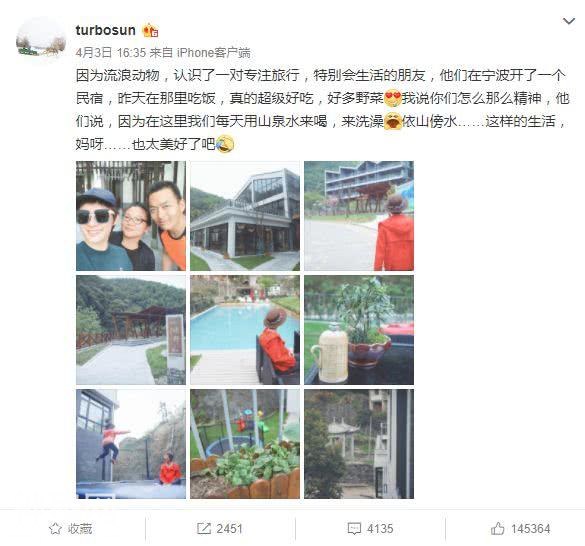
Task: Open the wooden pergola pathway photo
Action: 131,330
